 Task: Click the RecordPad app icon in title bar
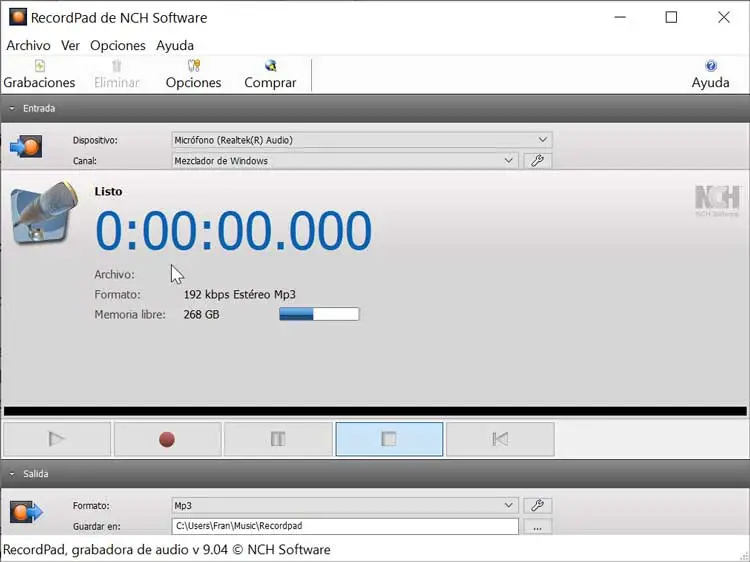[x=18, y=17]
